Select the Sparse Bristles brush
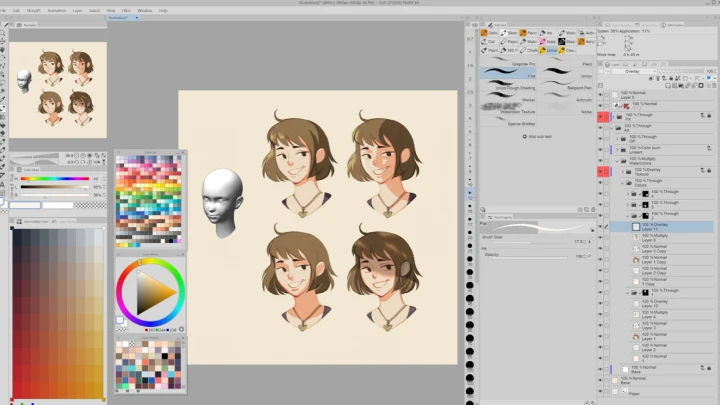 click(508, 121)
